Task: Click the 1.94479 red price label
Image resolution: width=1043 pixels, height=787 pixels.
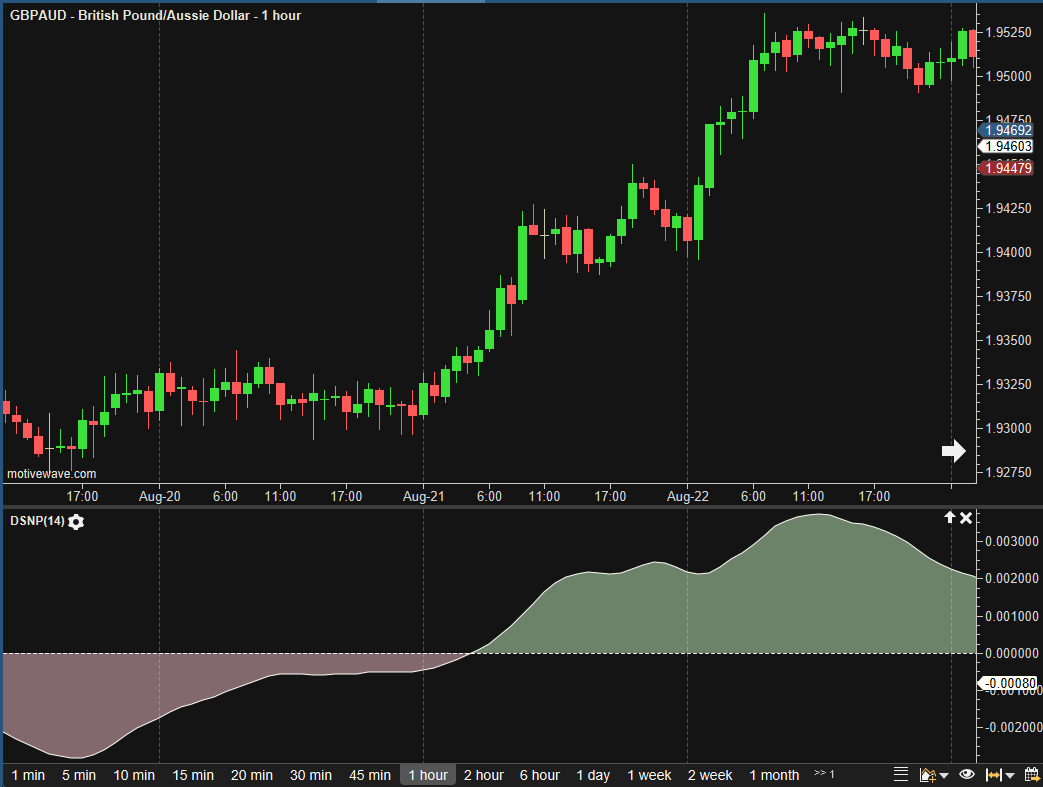Action: (x=1007, y=168)
